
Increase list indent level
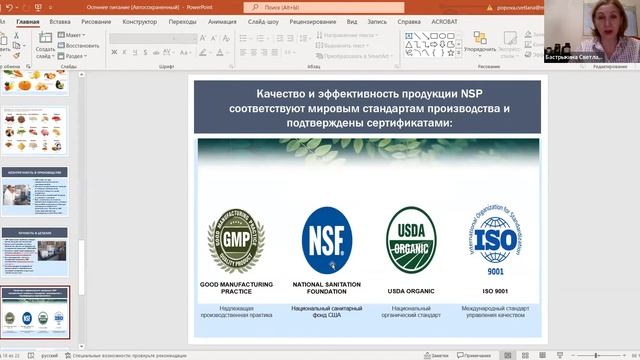(290, 38)
